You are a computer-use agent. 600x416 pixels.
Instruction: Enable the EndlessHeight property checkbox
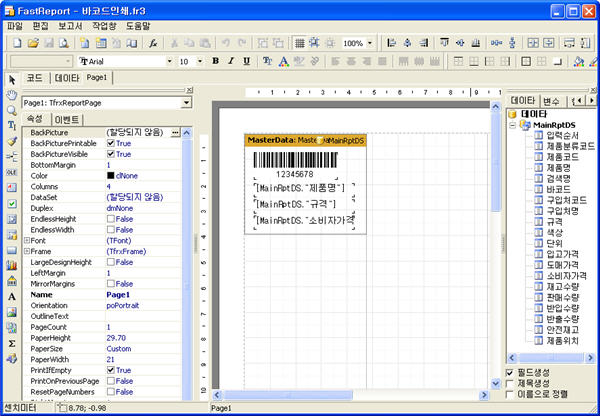[x=111, y=219]
